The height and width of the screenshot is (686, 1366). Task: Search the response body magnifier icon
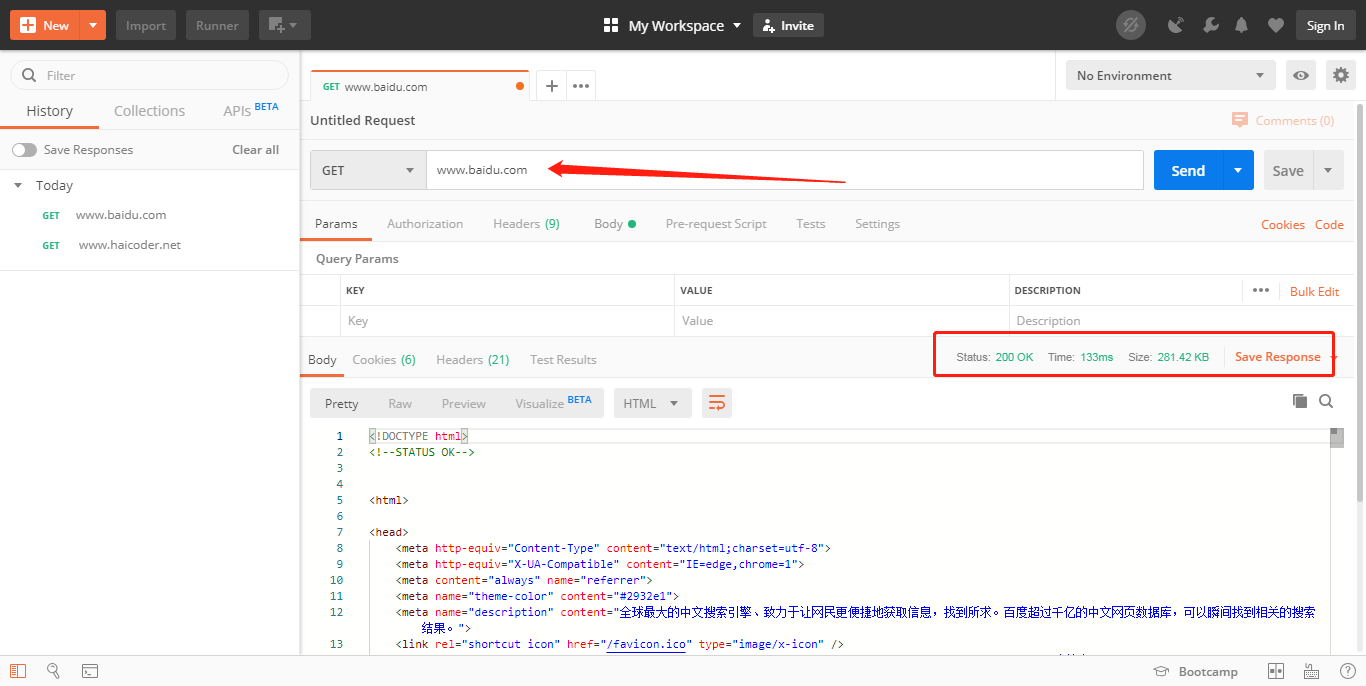click(x=1326, y=401)
